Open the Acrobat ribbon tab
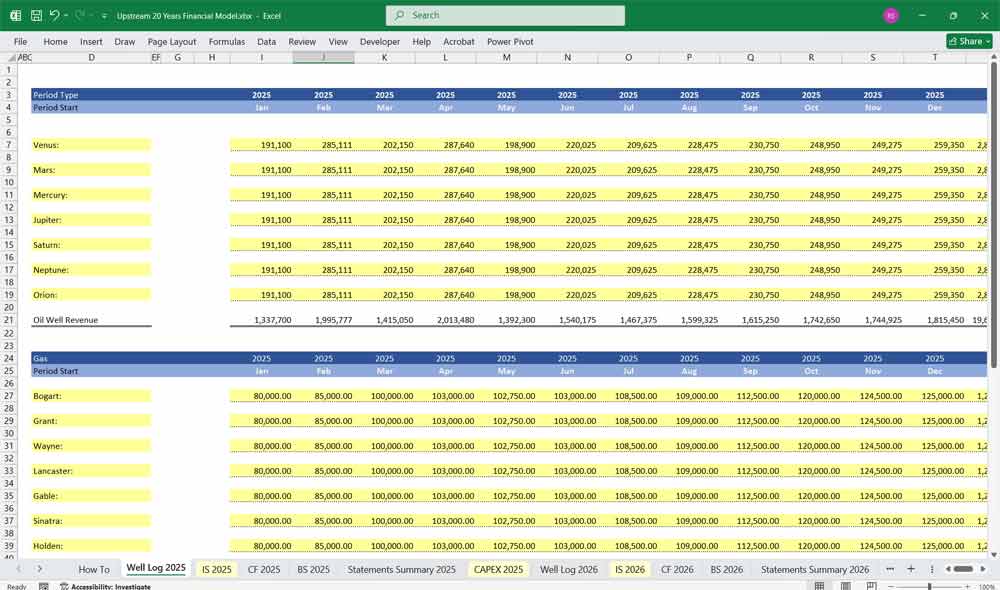Image resolution: width=1000 pixels, height=590 pixels. [x=459, y=41]
